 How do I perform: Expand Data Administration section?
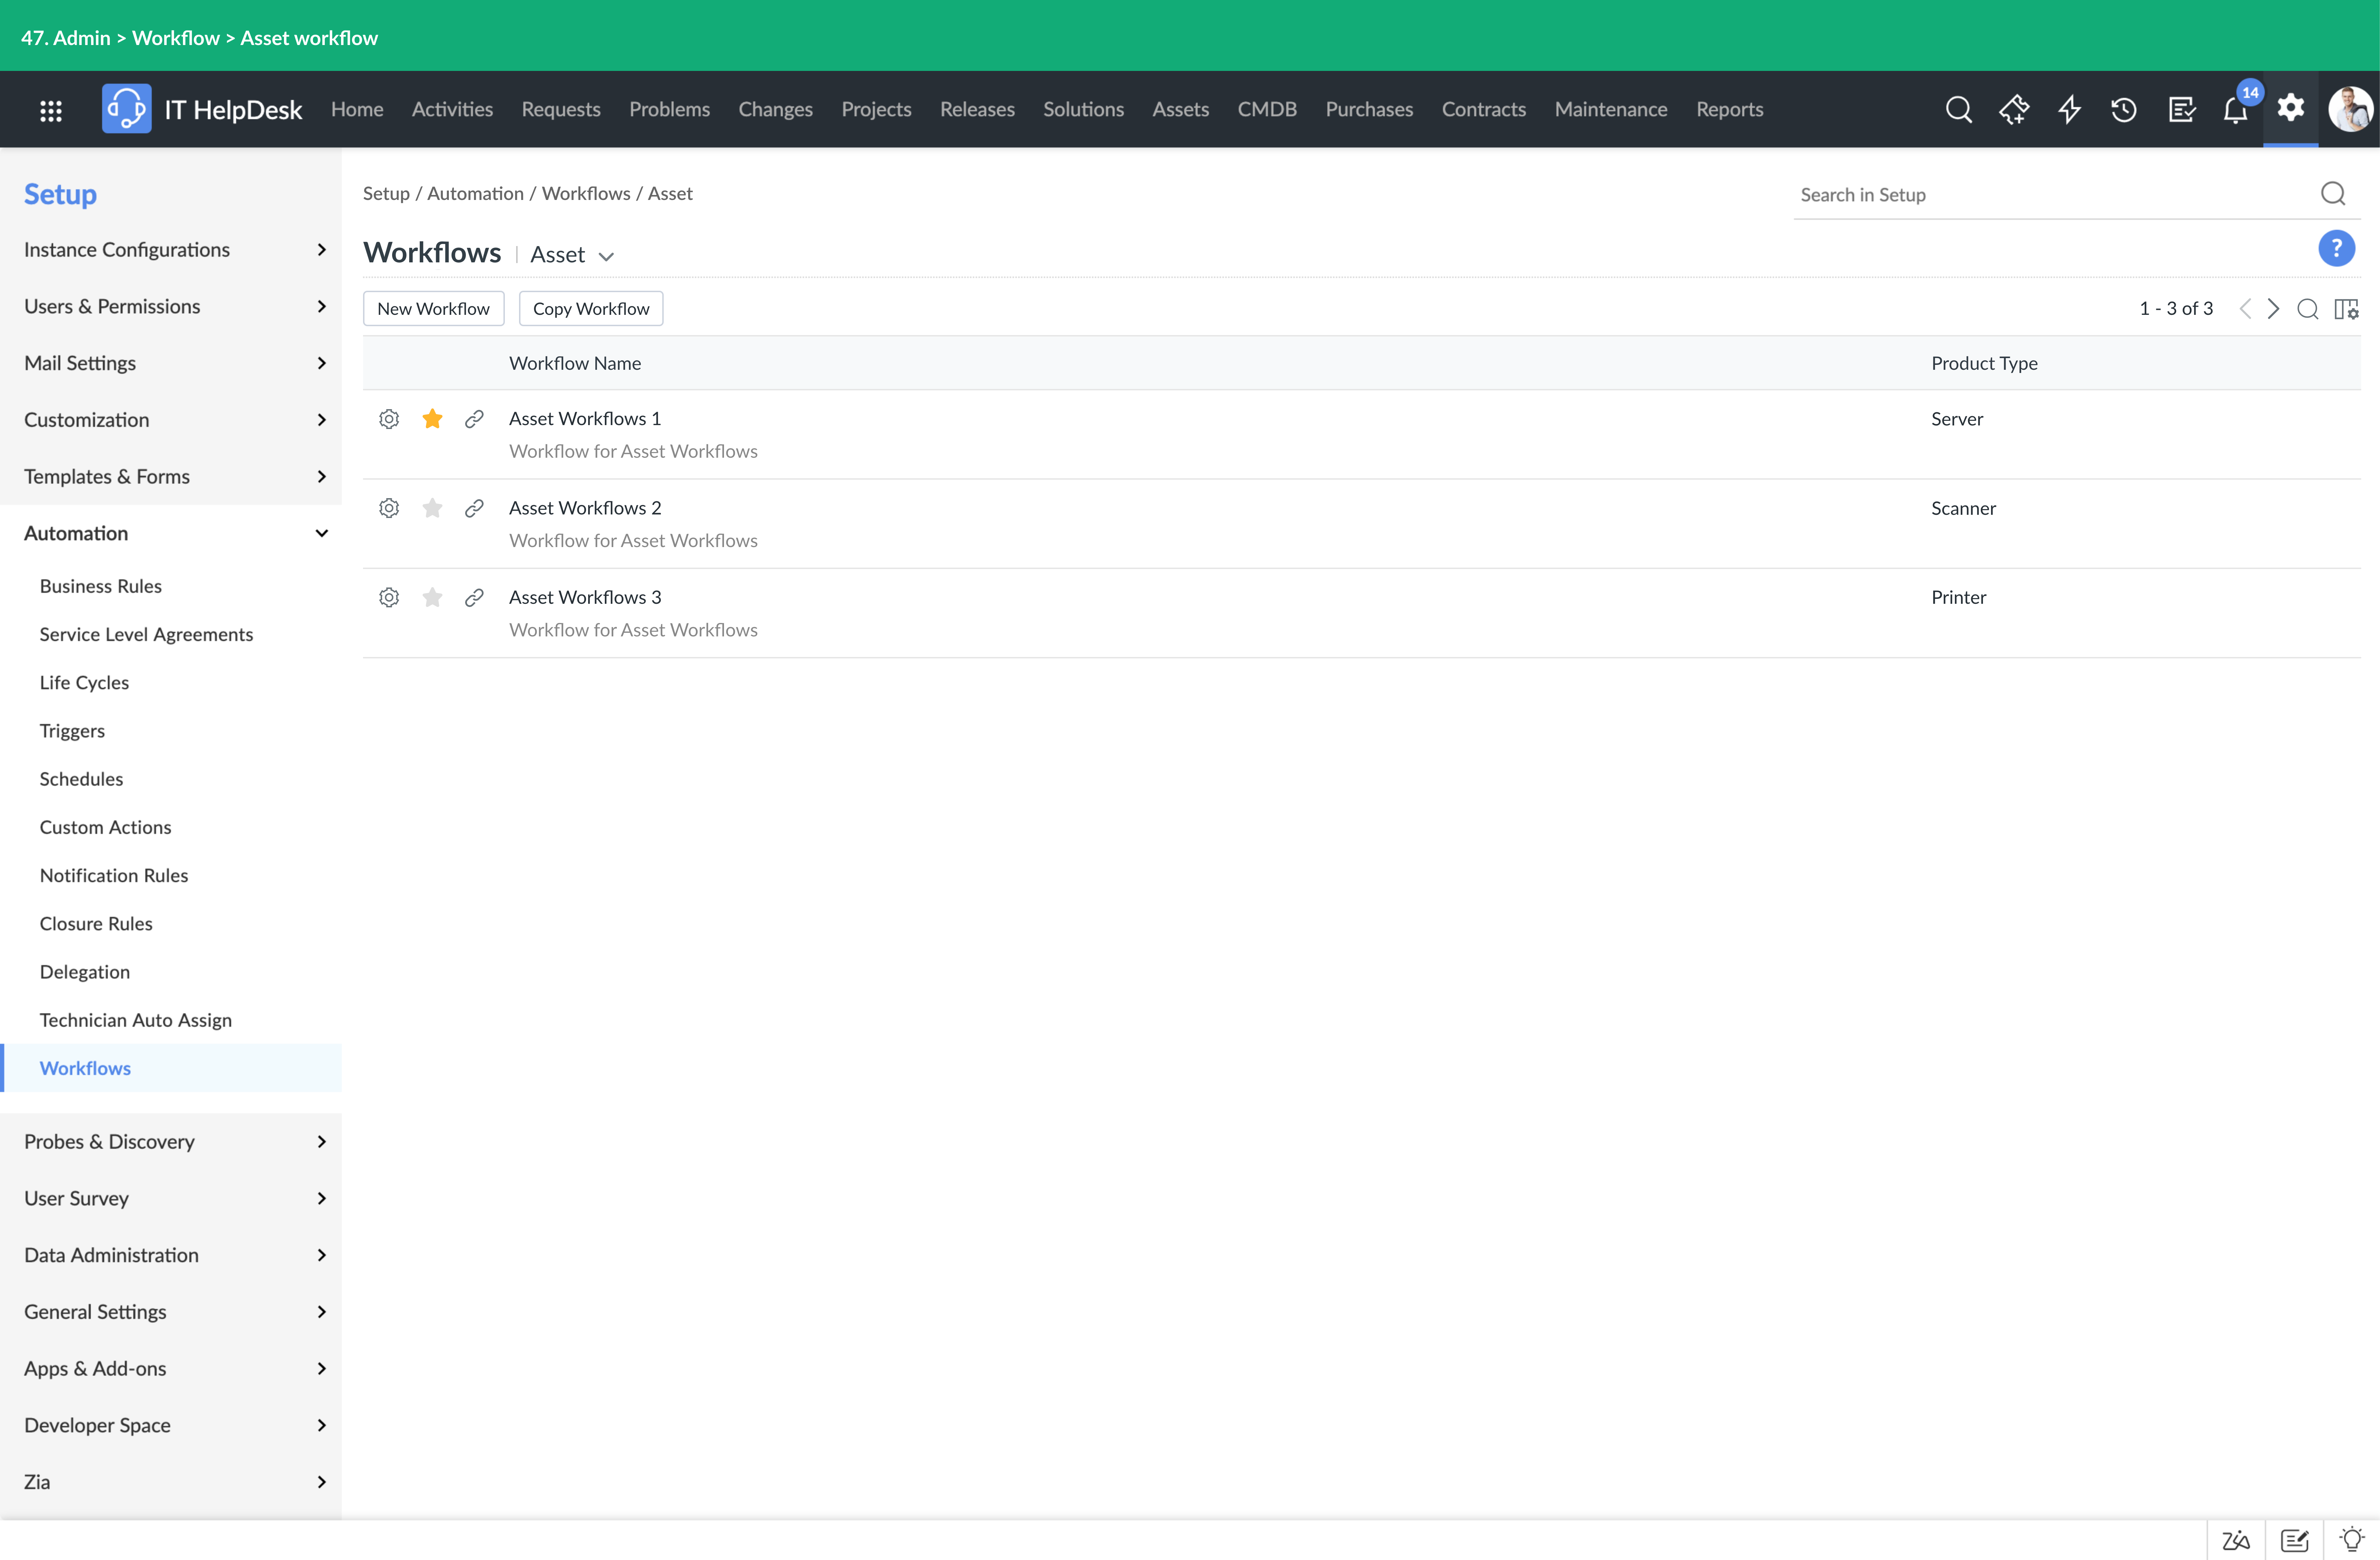pos(171,1255)
